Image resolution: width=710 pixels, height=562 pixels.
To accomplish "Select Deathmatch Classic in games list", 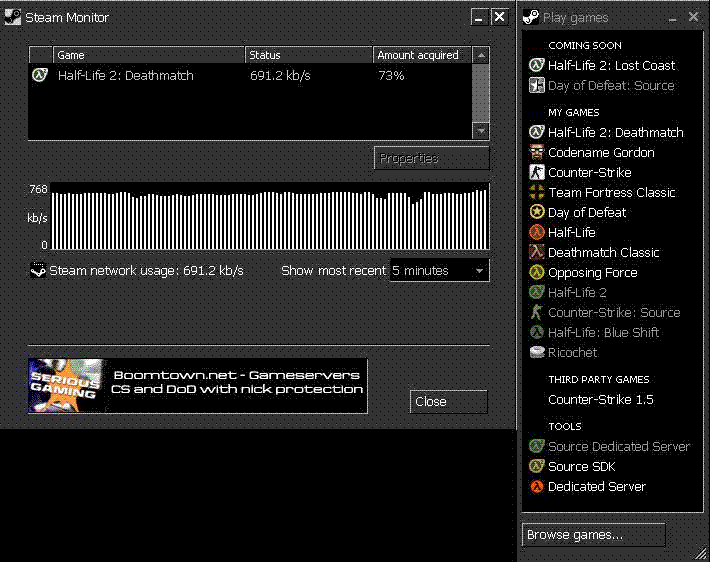I will [603, 252].
